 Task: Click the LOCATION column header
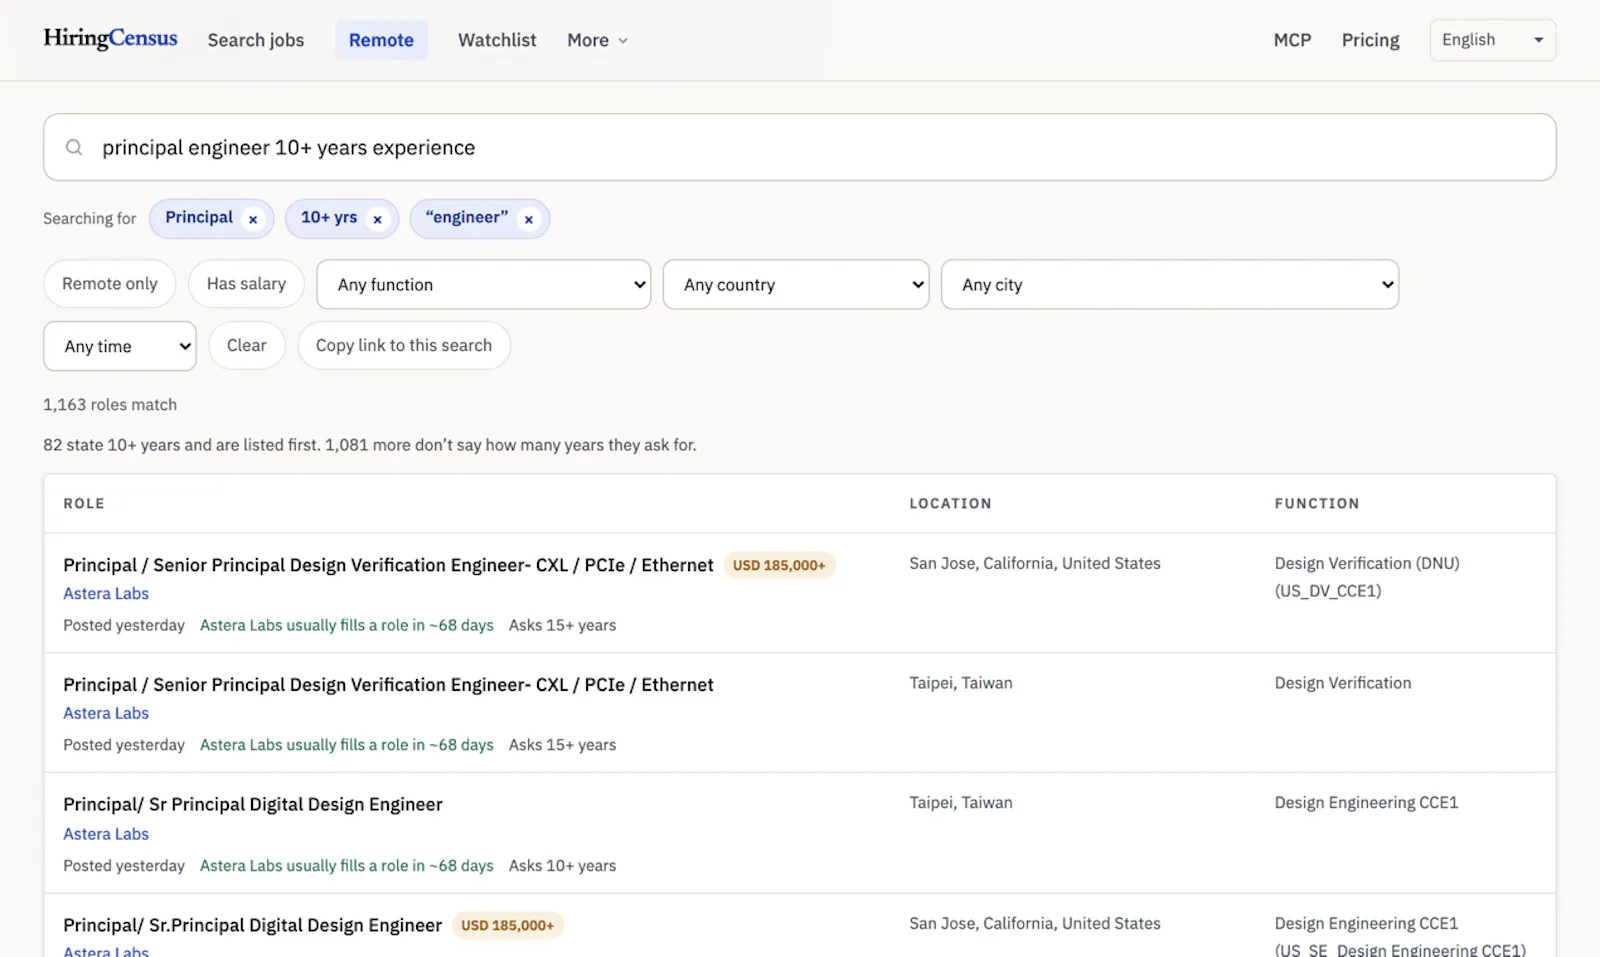click(950, 503)
